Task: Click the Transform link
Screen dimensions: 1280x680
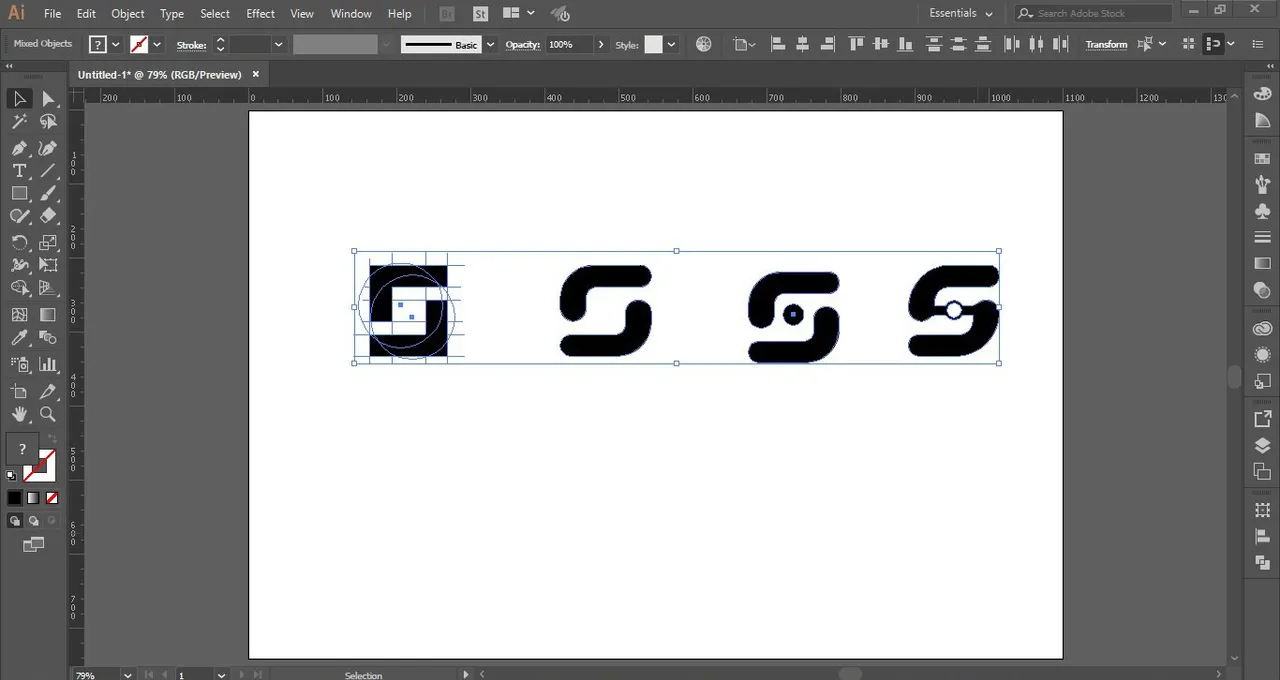Action: (x=1106, y=44)
